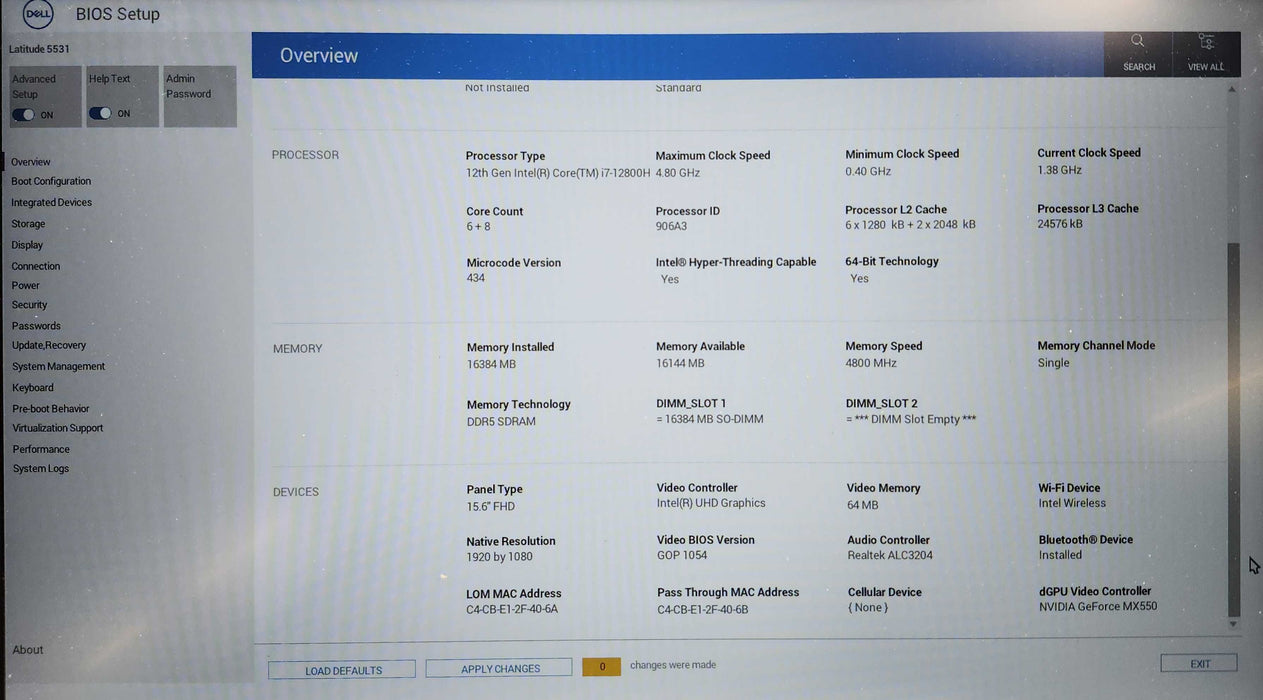1263x700 pixels.
Task: Go to Performance section
Action: click(41, 449)
